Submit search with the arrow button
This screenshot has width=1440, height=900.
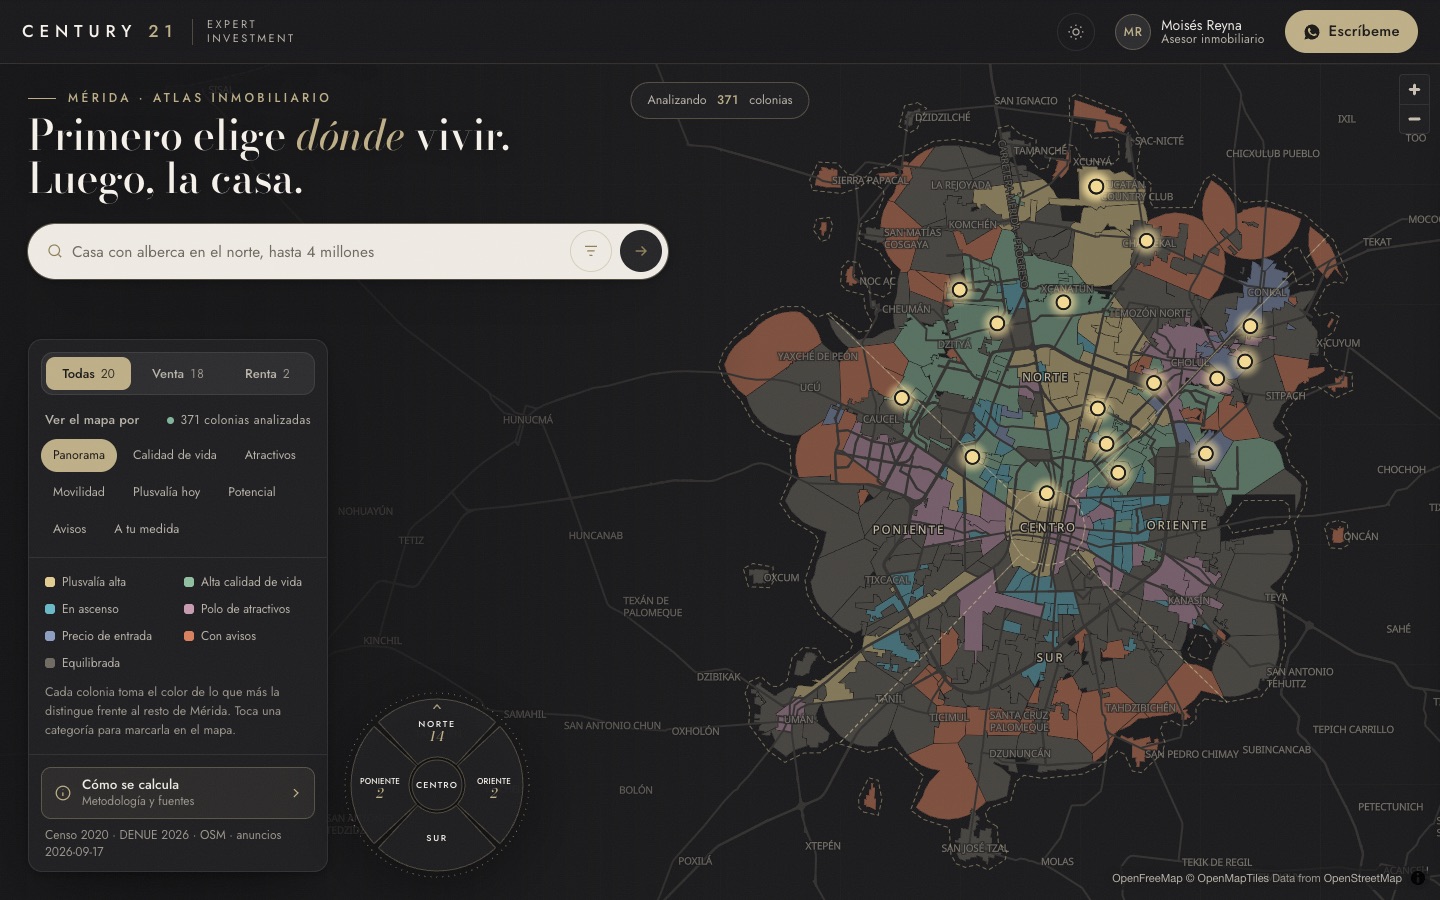tap(641, 251)
